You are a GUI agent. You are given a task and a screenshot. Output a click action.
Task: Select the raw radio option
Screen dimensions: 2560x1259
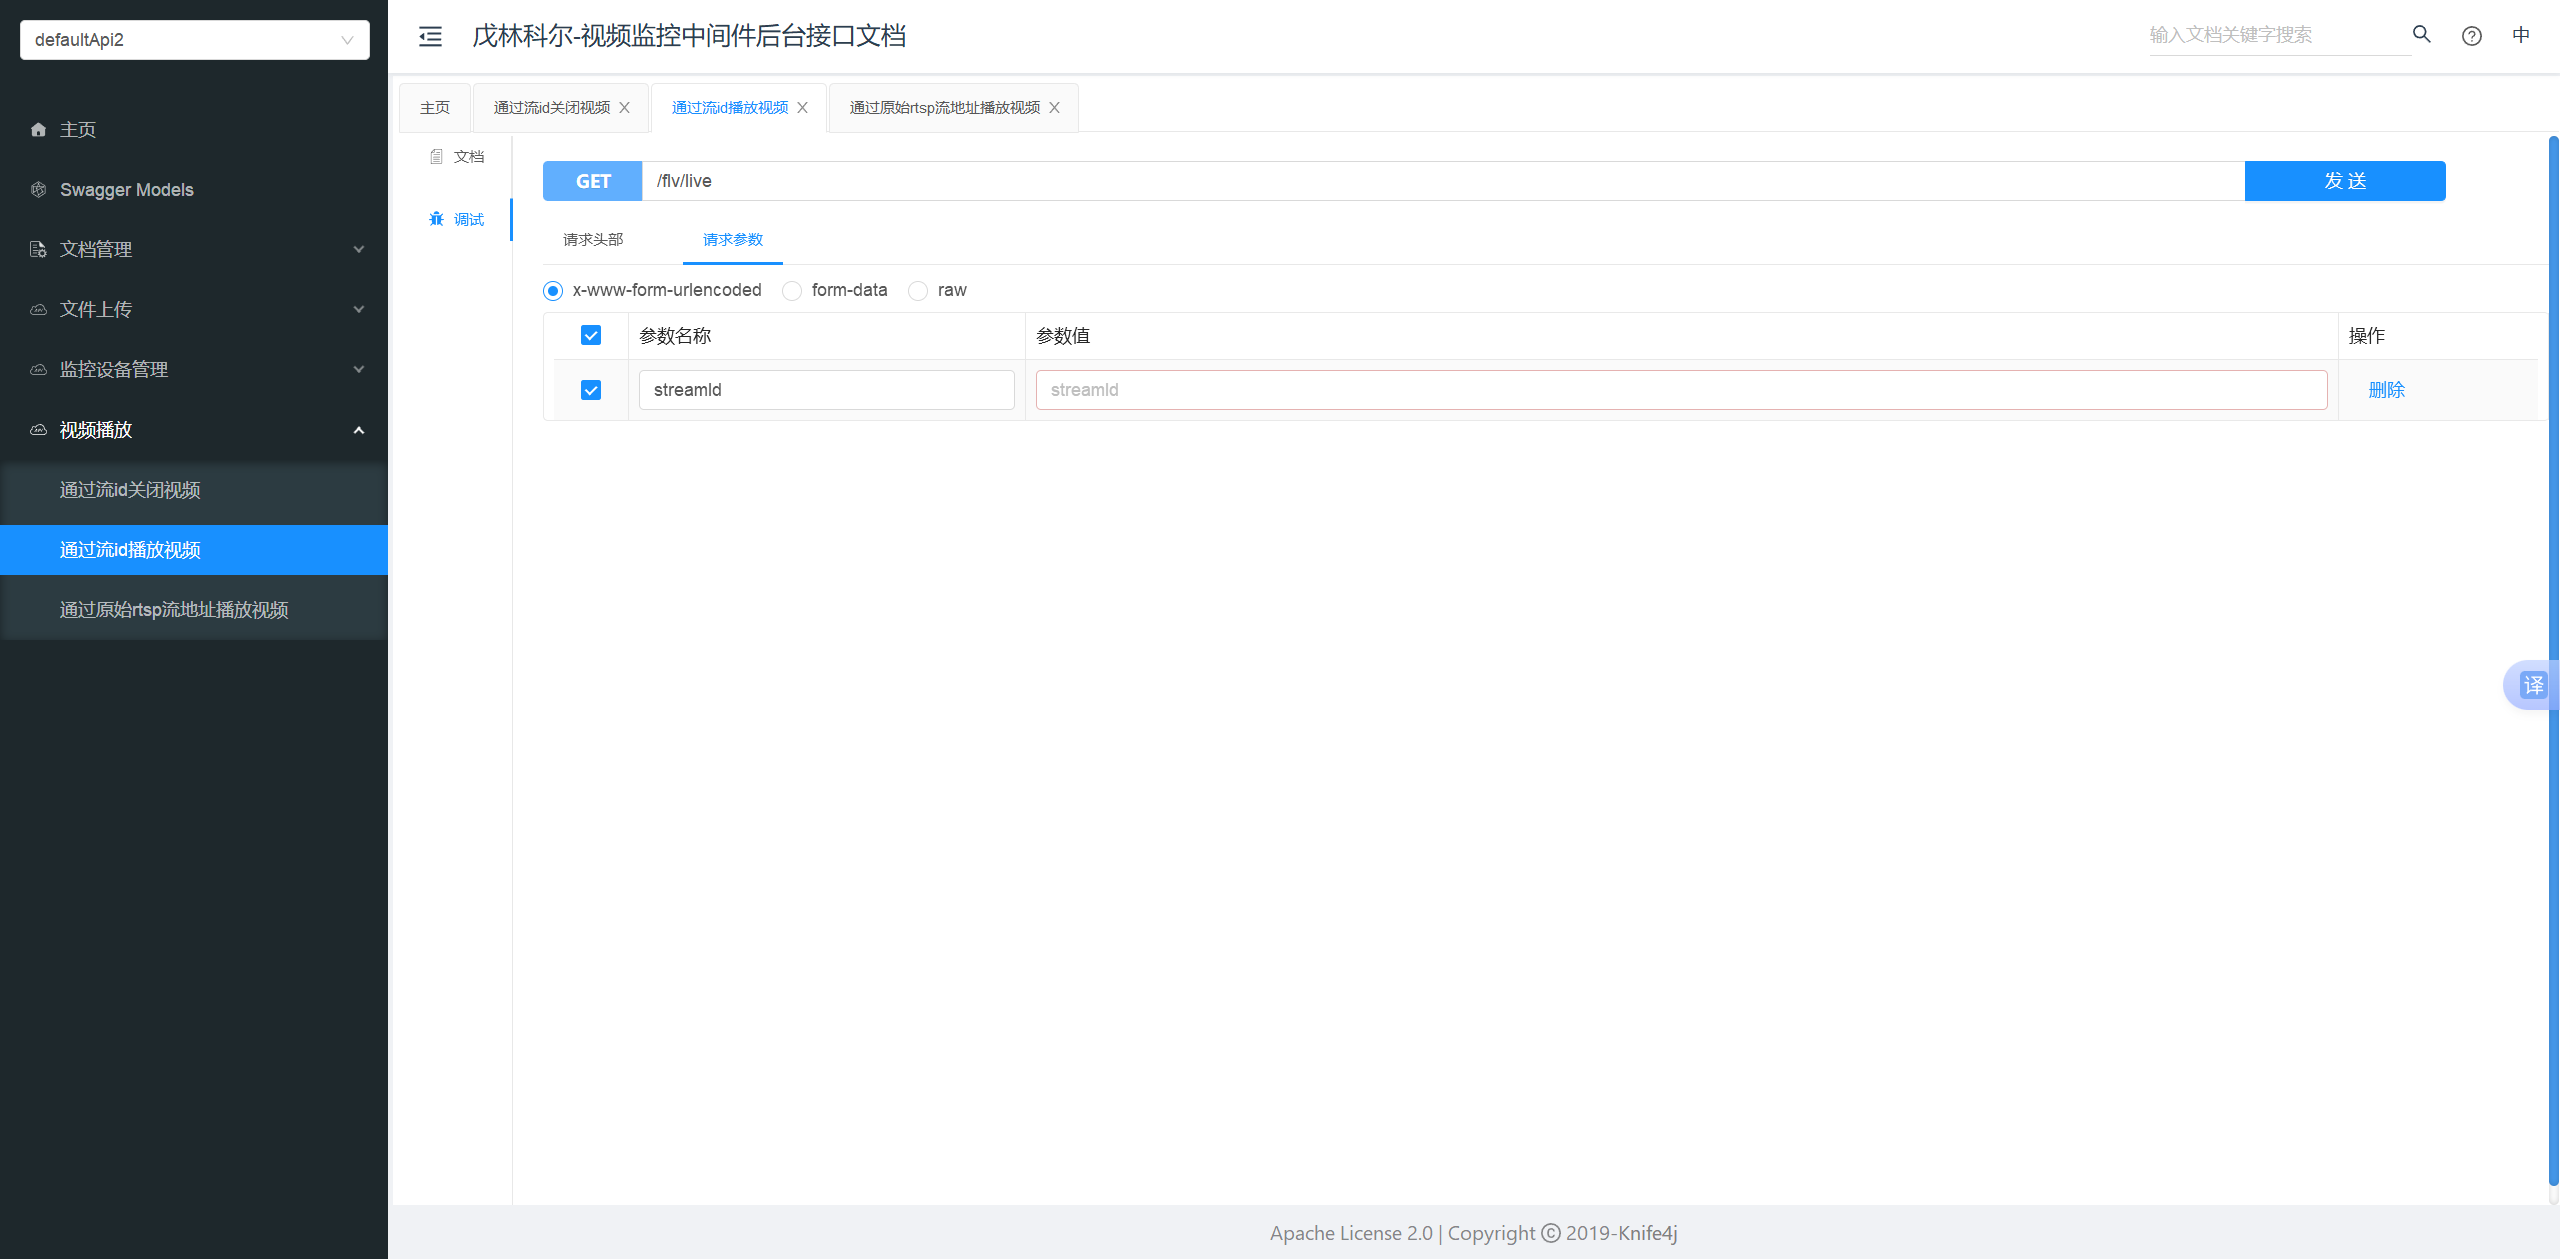tap(918, 291)
